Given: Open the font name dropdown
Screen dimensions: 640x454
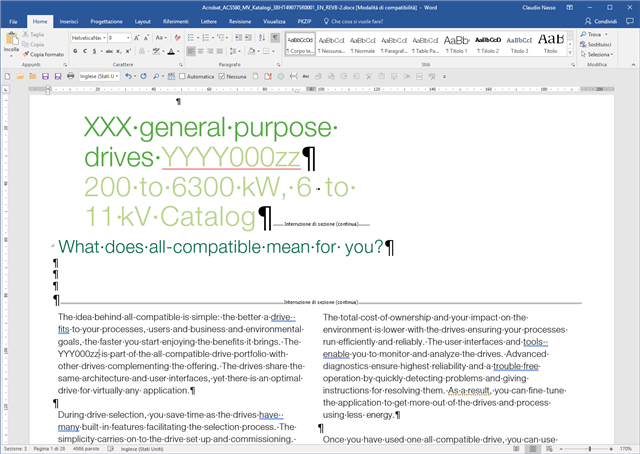Looking at the screenshot, I should pyautogui.click(x=104, y=38).
